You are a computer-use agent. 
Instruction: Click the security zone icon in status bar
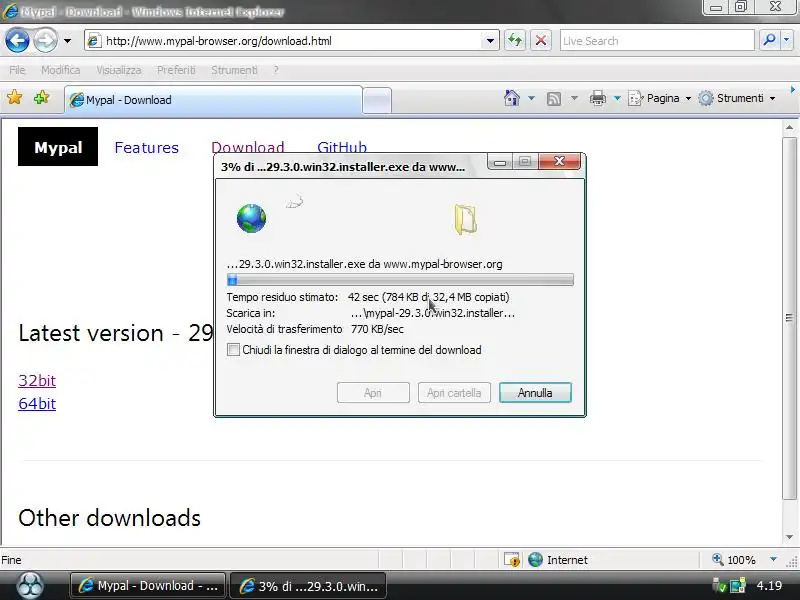click(x=512, y=560)
